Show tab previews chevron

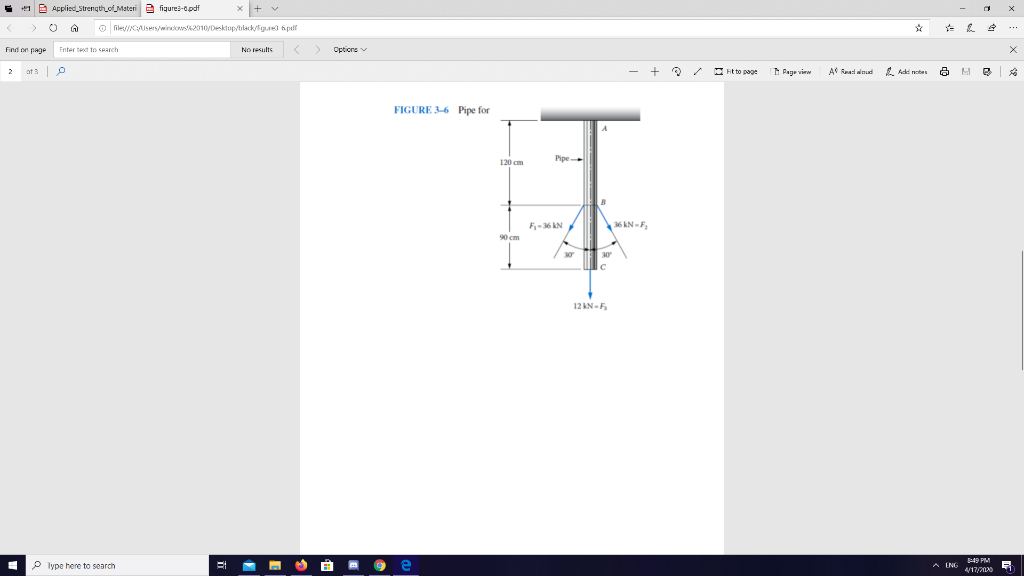click(x=274, y=8)
